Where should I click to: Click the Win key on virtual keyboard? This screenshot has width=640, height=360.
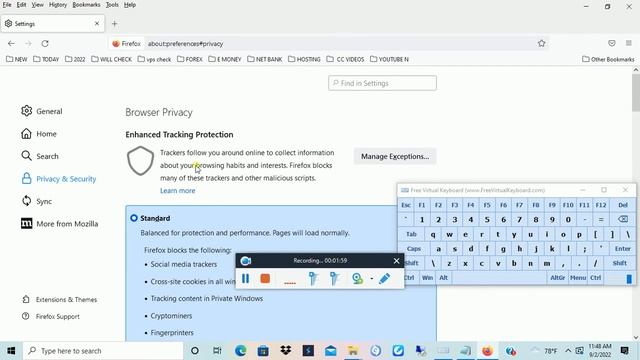427,278
